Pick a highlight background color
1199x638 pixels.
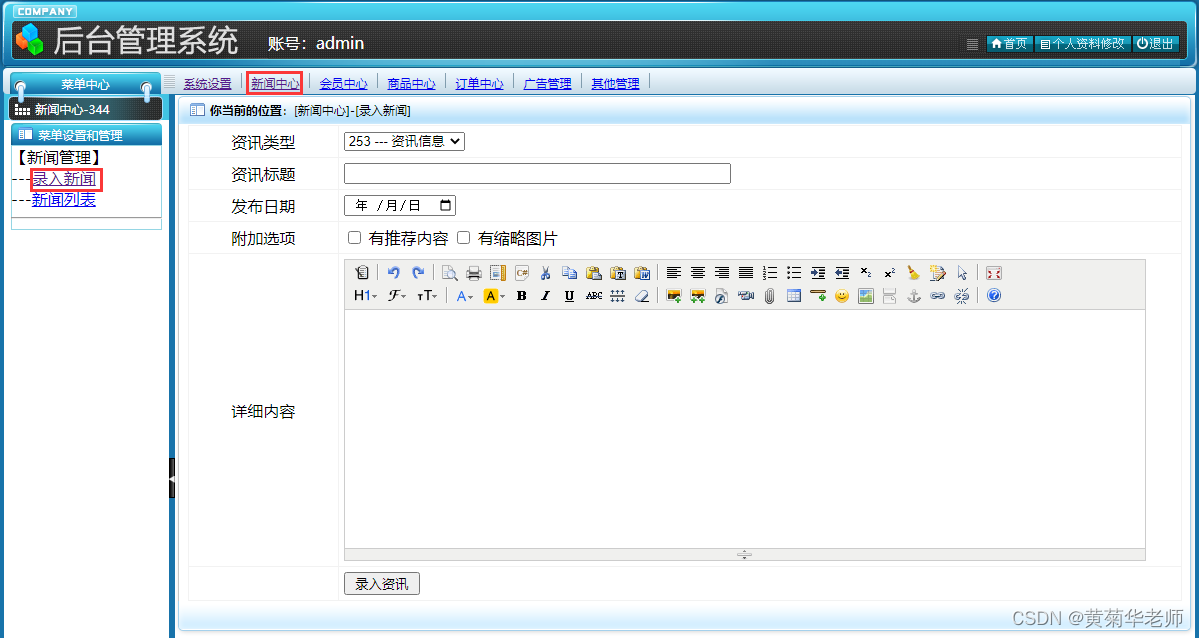pos(494,296)
